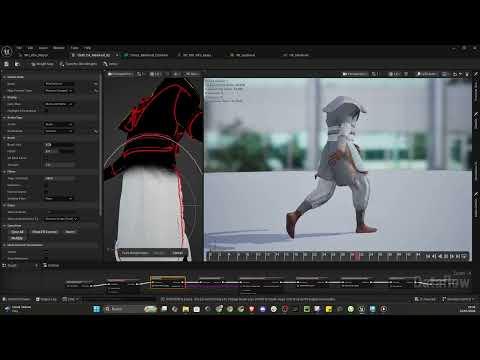
Task: Open the dropdown beside Multiply button section
Action: point(62,219)
